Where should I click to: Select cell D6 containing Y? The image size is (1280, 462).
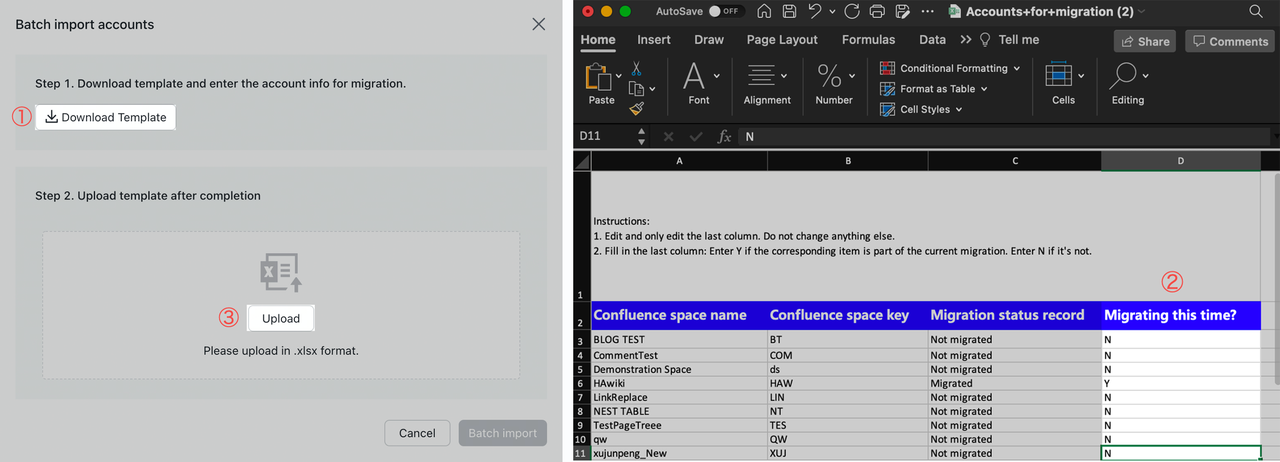coord(1180,383)
